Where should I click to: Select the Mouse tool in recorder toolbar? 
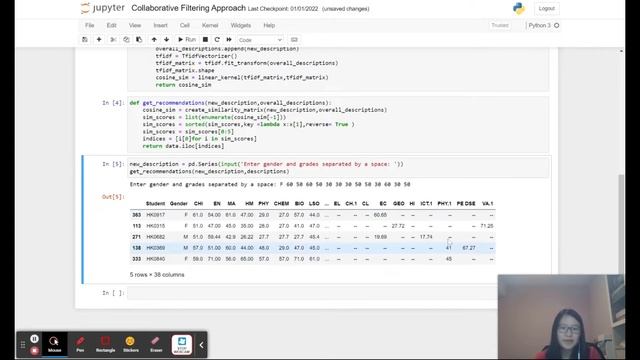pos(54,344)
